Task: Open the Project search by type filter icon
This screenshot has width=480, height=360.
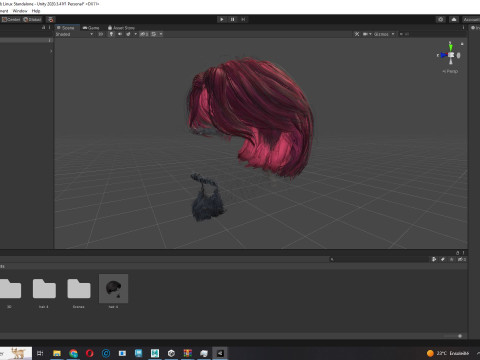Action: (434, 259)
